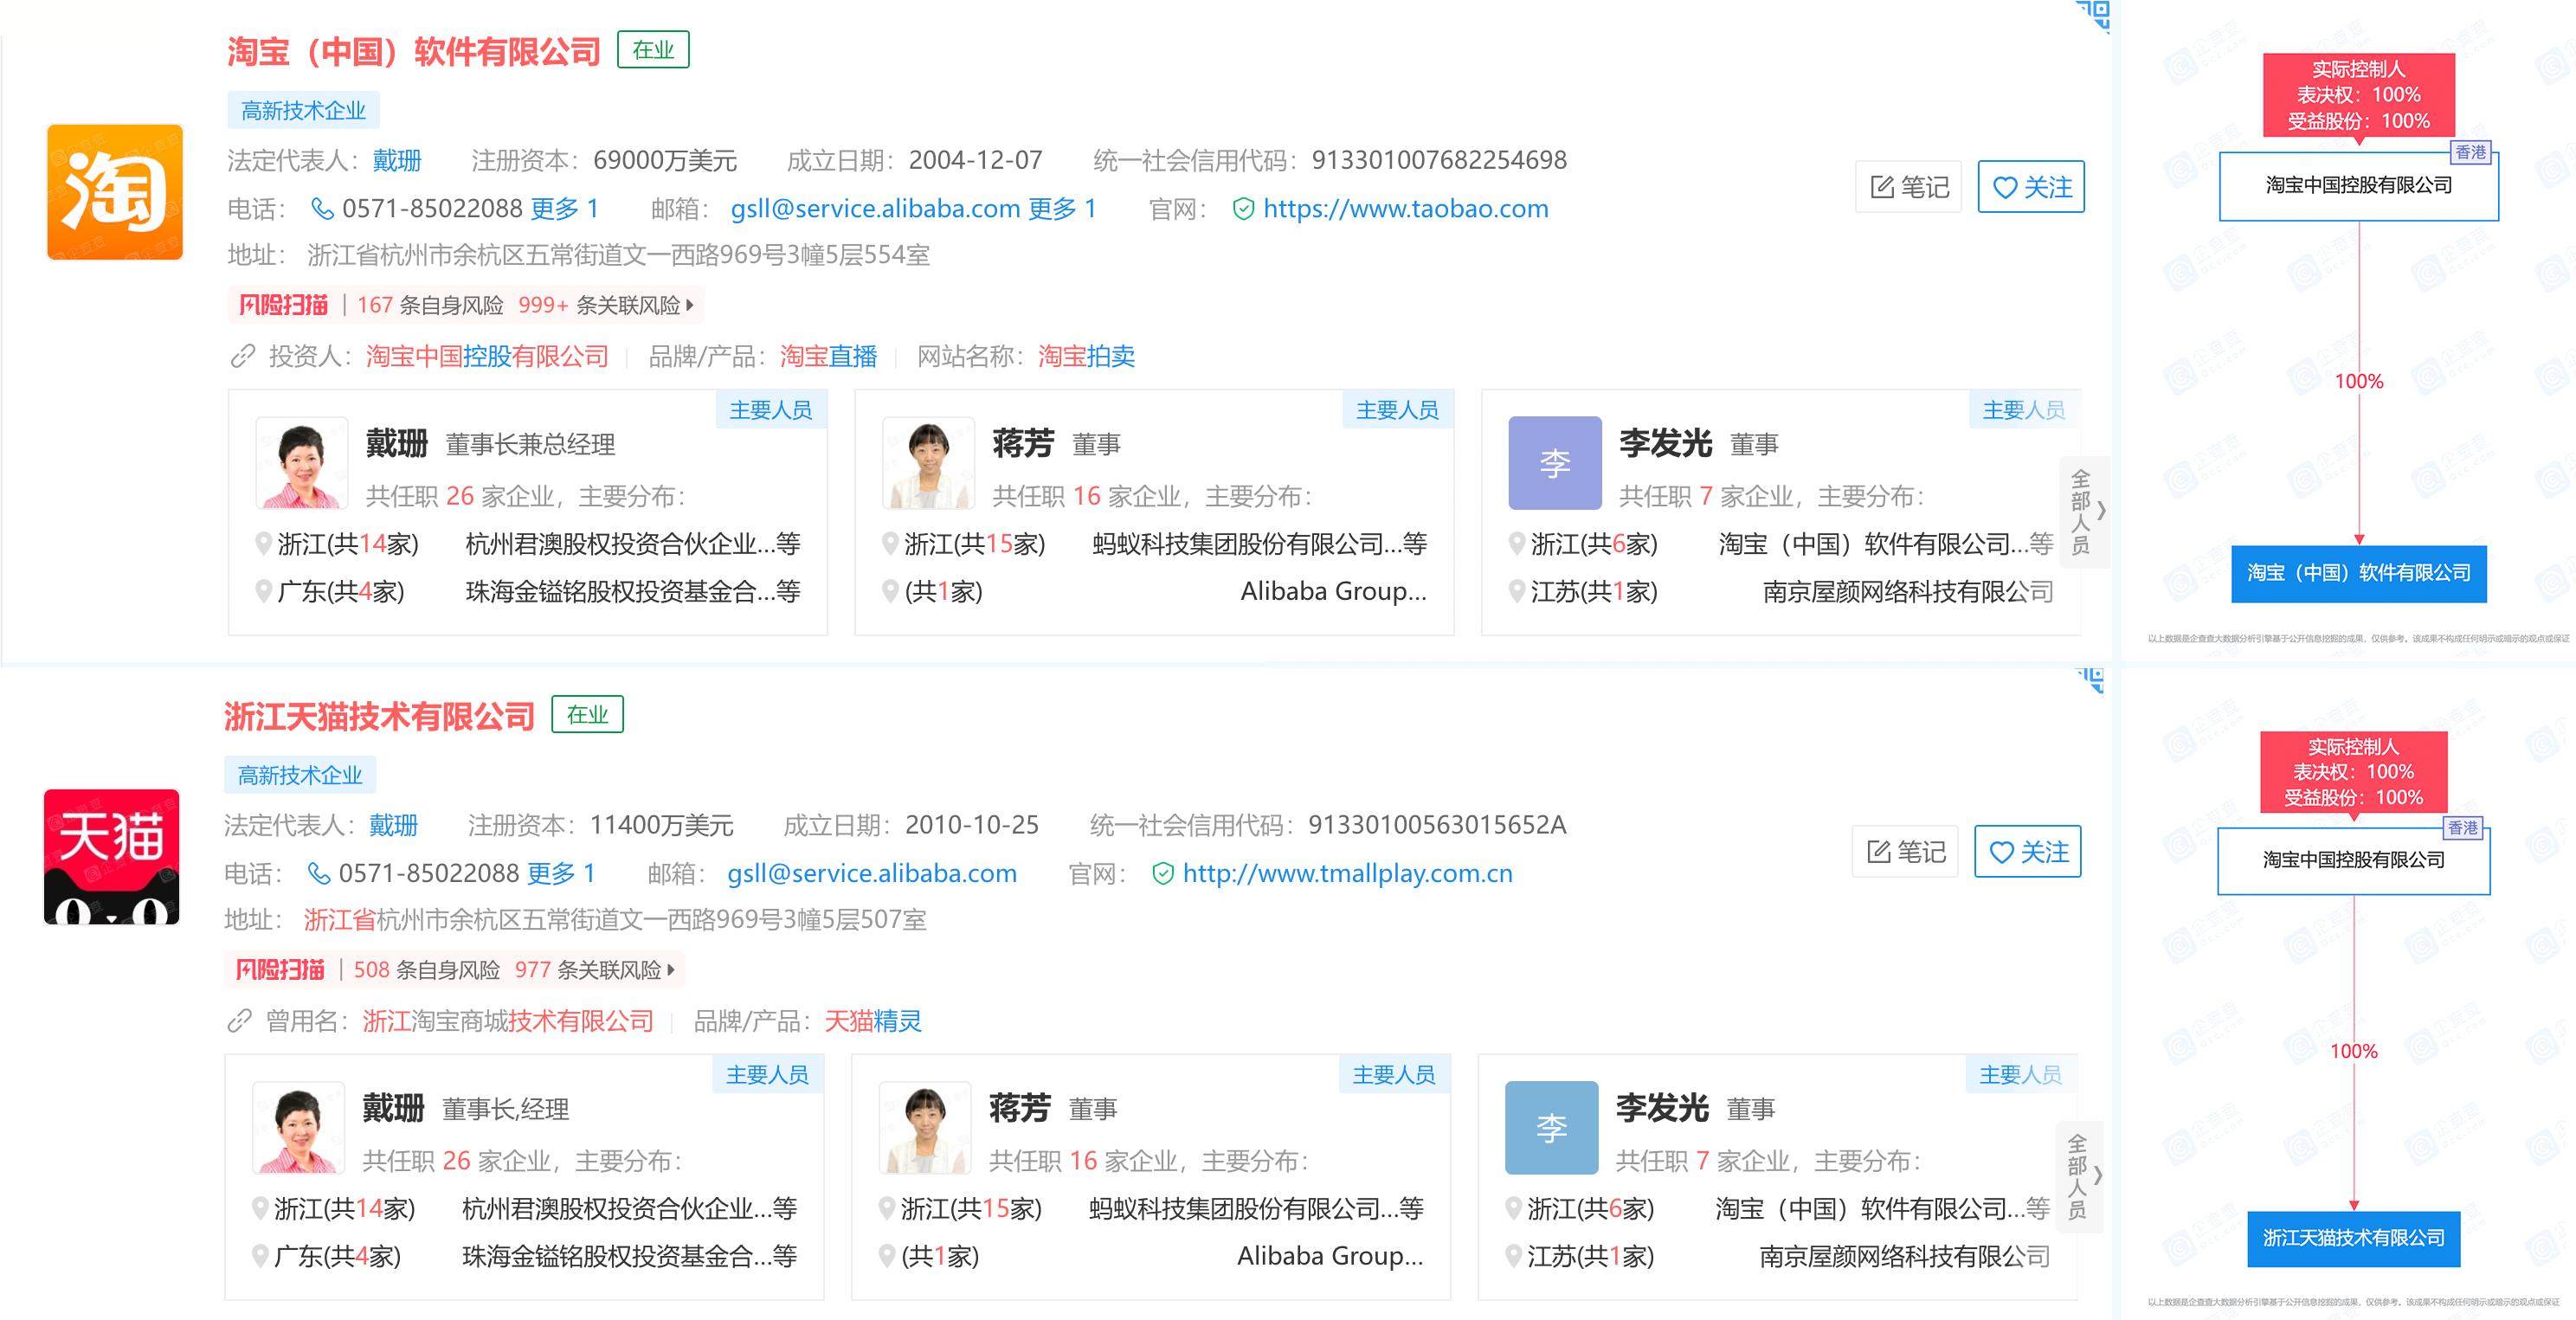Click the Taobao orange logo icon
This screenshot has height=1320, width=2576.
pos(113,190)
